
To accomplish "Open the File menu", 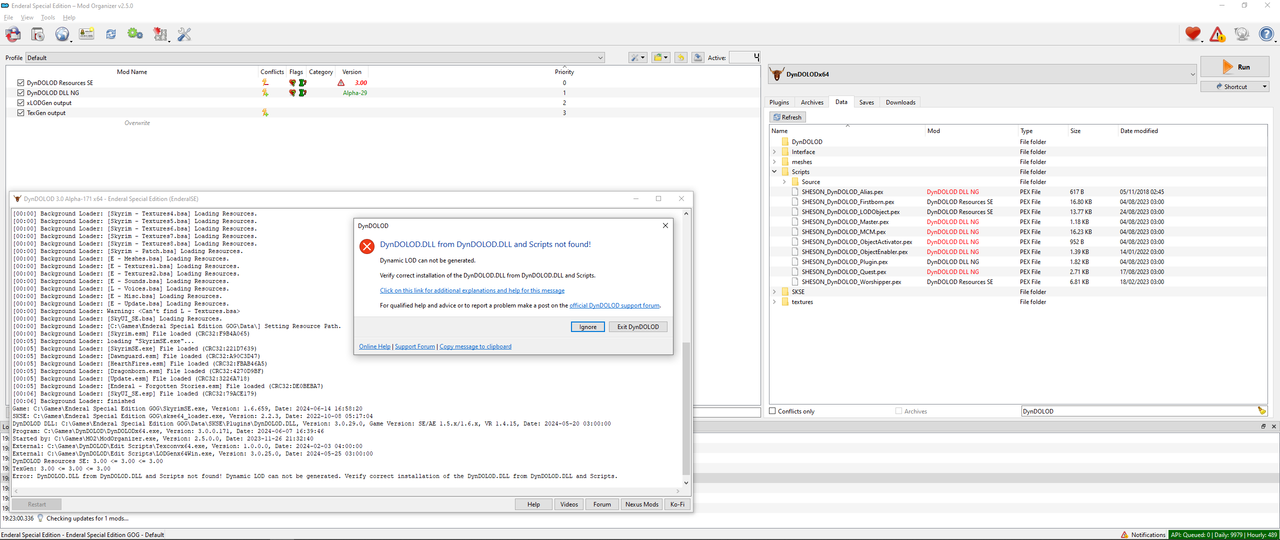I will [x=9, y=18].
